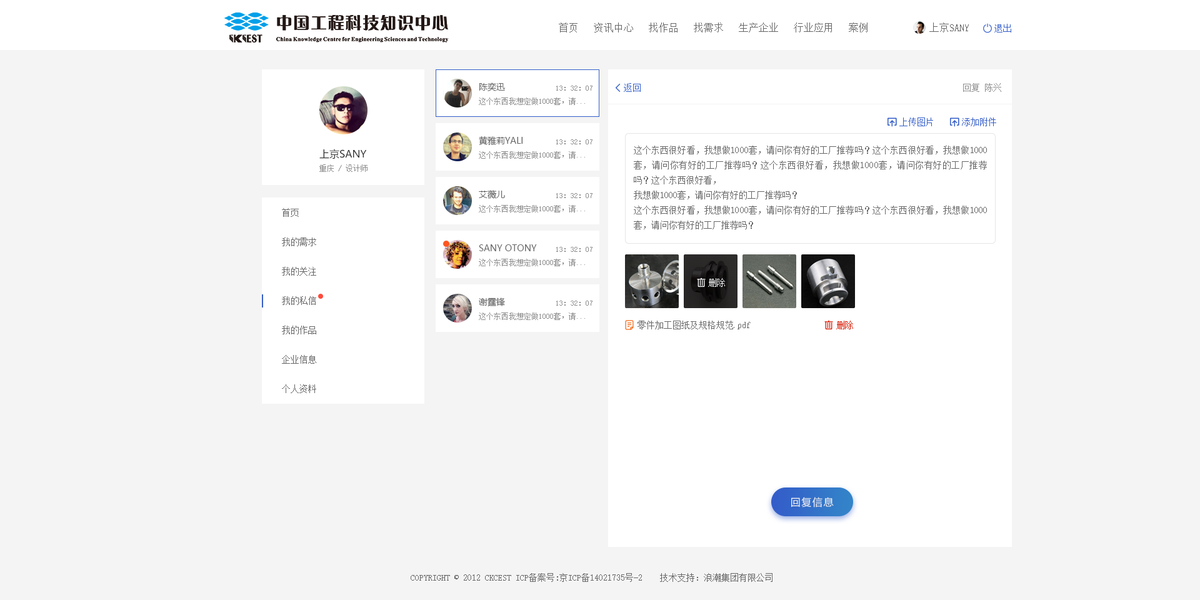The height and width of the screenshot is (600, 1200).
Task: Open 案例 in top navigation
Action: pyautogui.click(x=858, y=28)
